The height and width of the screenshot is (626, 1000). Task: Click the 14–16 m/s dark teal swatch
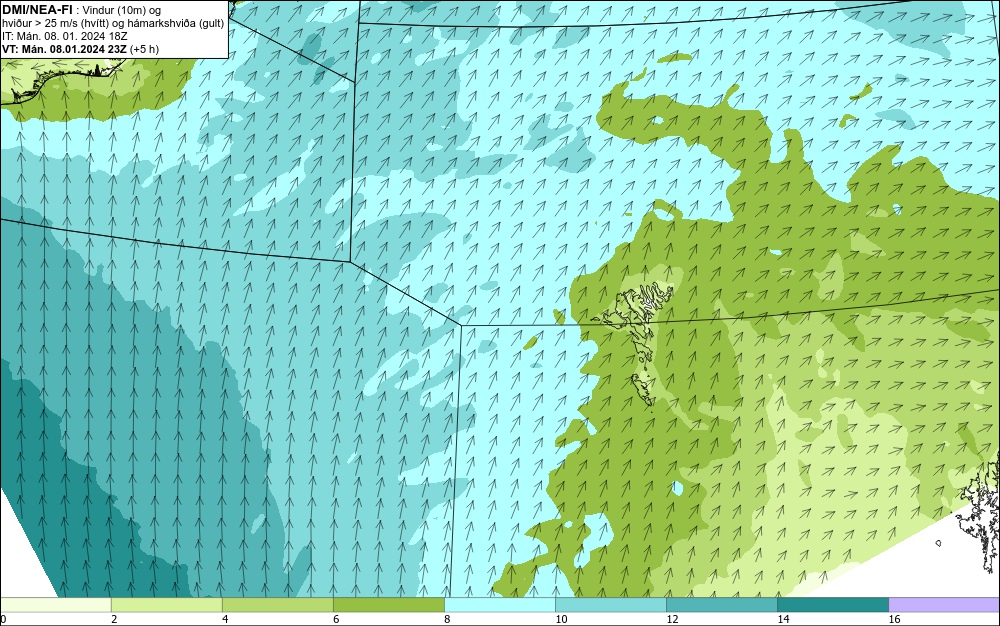pyautogui.click(x=833, y=604)
